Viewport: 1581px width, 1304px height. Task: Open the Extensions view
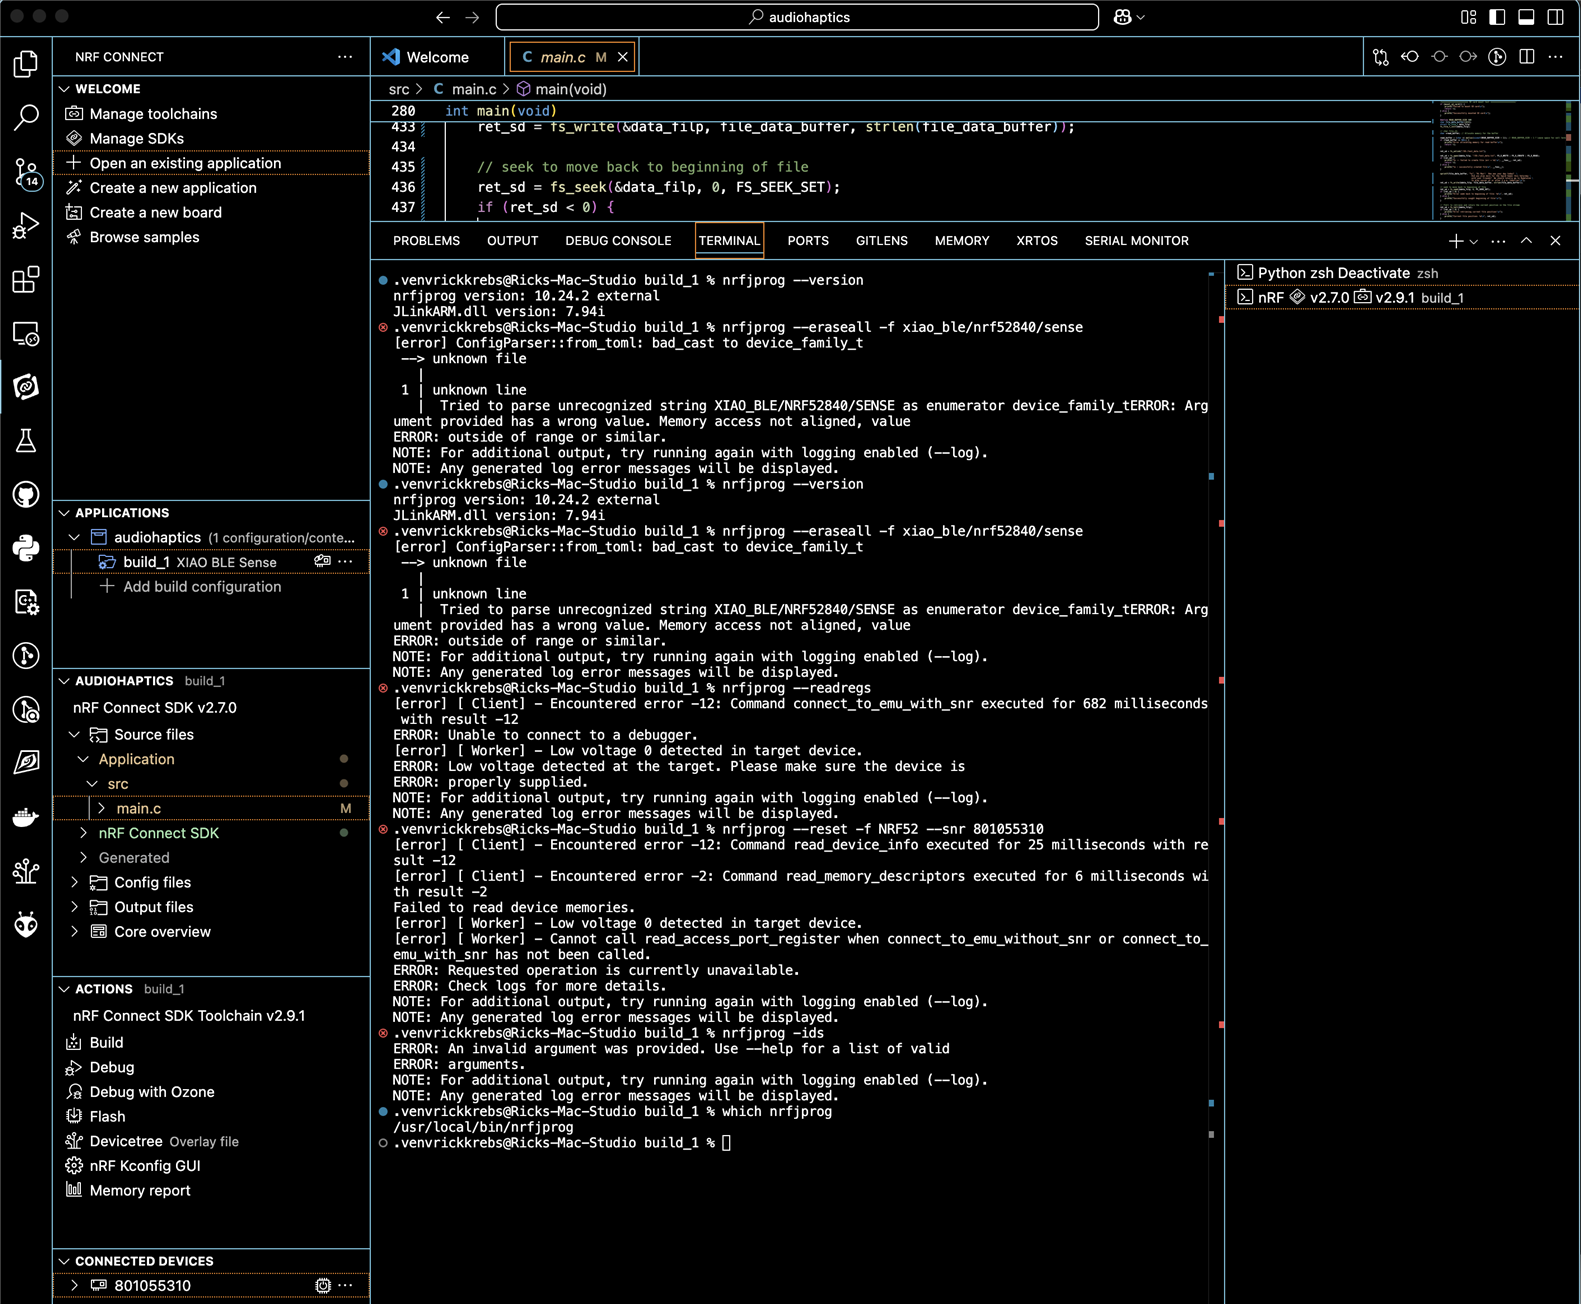pyautogui.click(x=26, y=280)
